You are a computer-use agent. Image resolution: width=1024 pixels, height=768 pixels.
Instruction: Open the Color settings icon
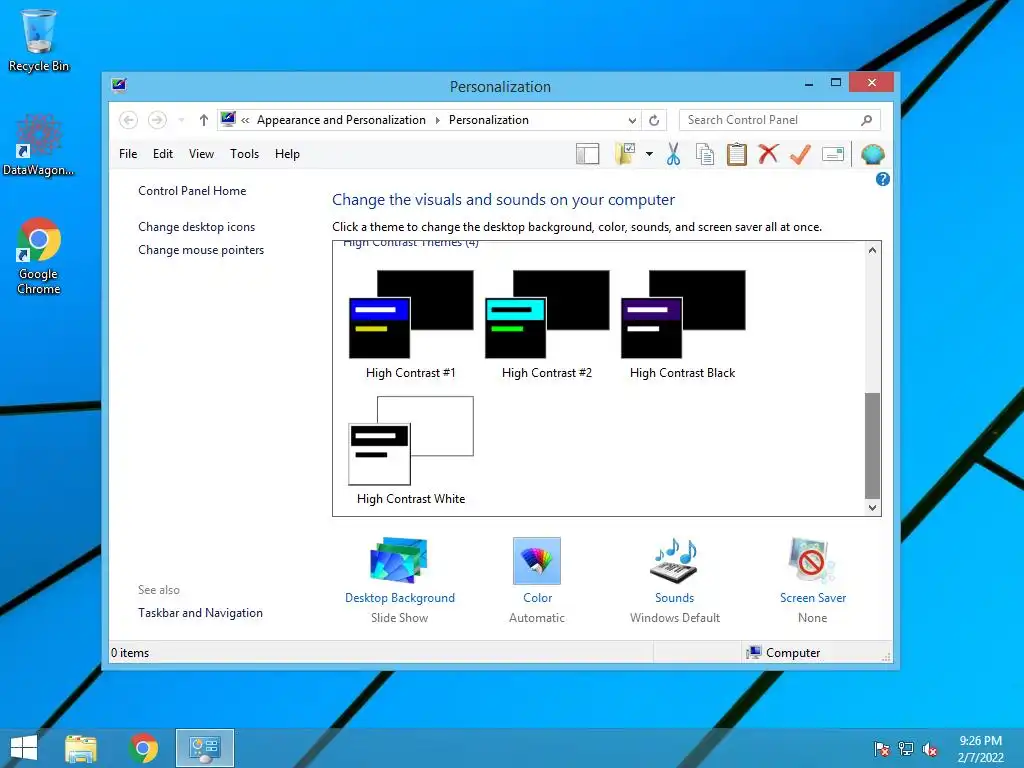pos(537,560)
